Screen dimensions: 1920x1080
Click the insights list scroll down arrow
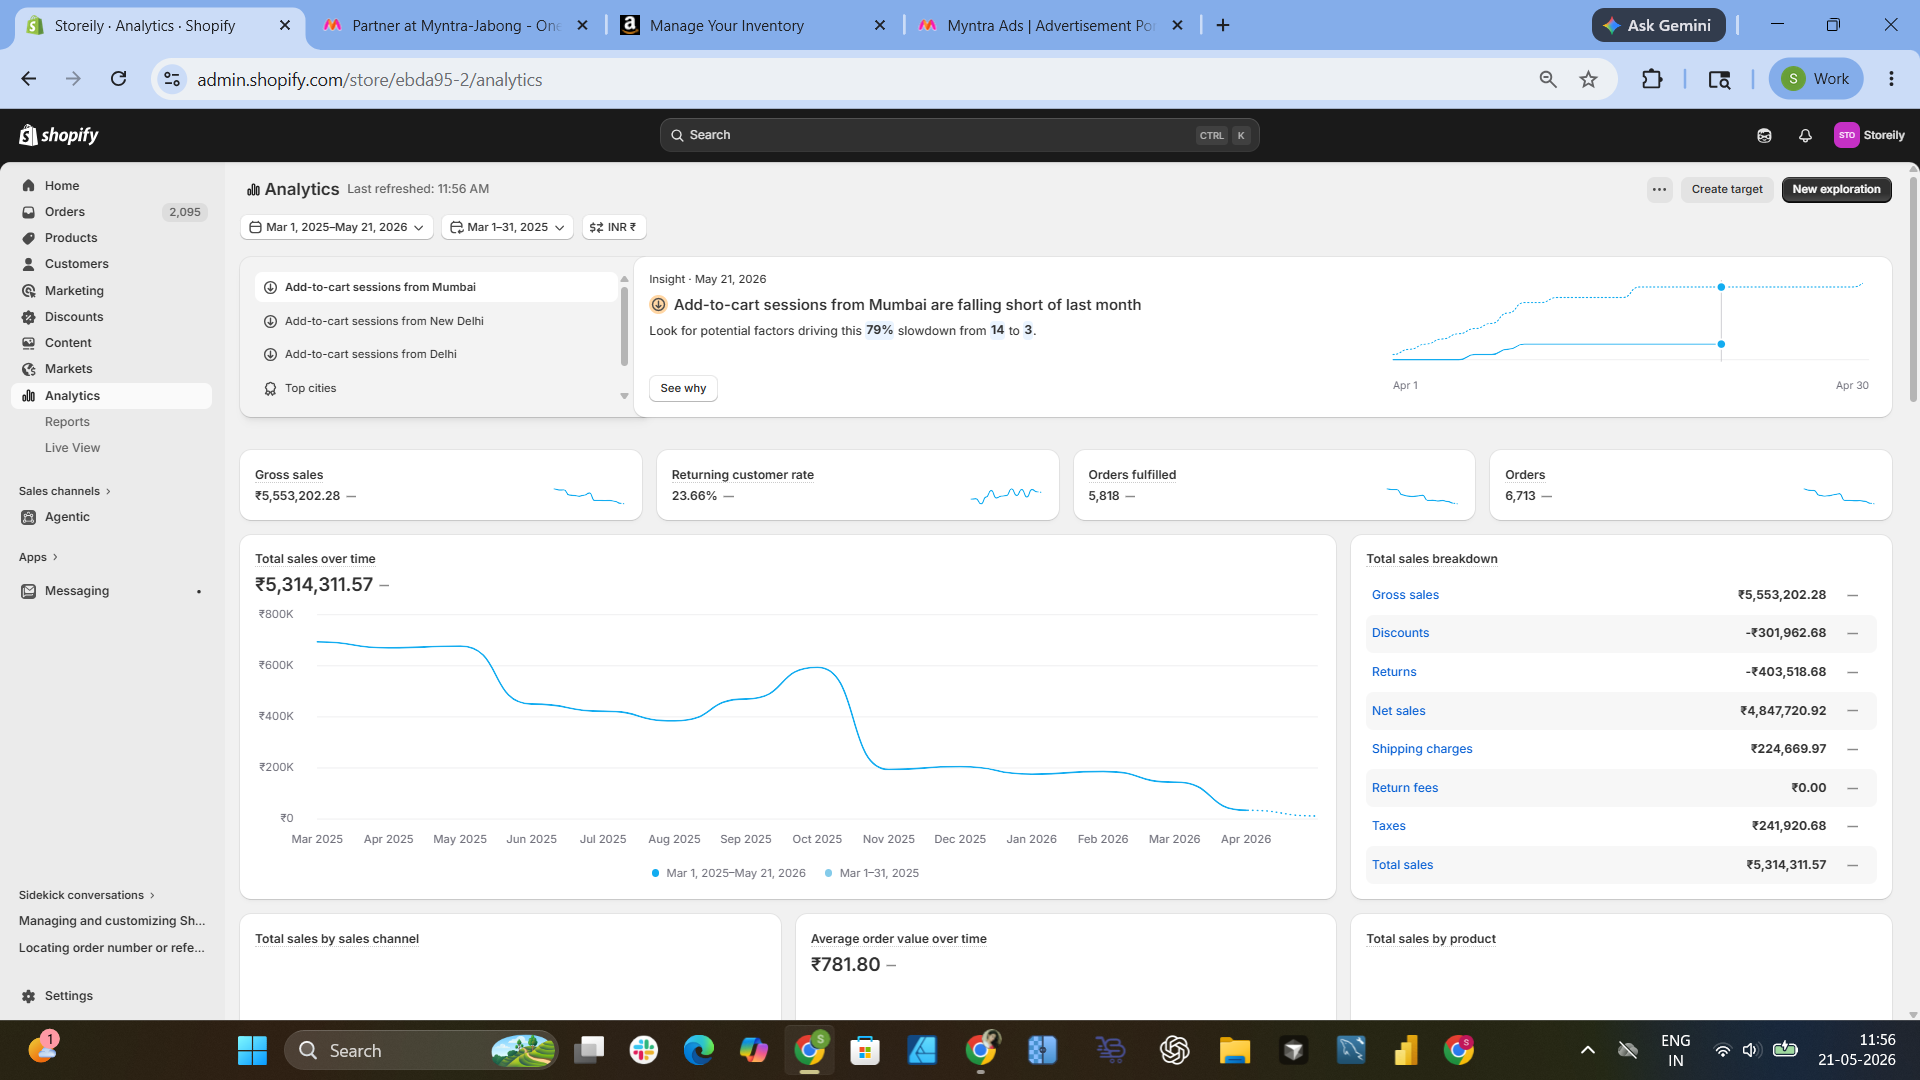pos(624,397)
